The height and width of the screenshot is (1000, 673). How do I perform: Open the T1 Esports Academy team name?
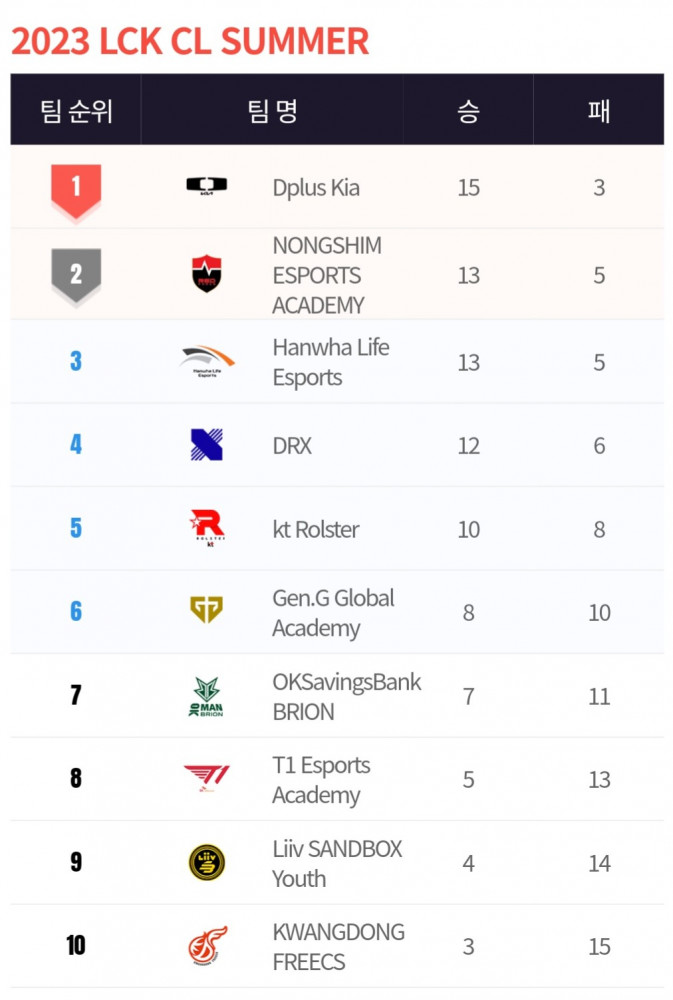pyautogui.click(x=322, y=780)
